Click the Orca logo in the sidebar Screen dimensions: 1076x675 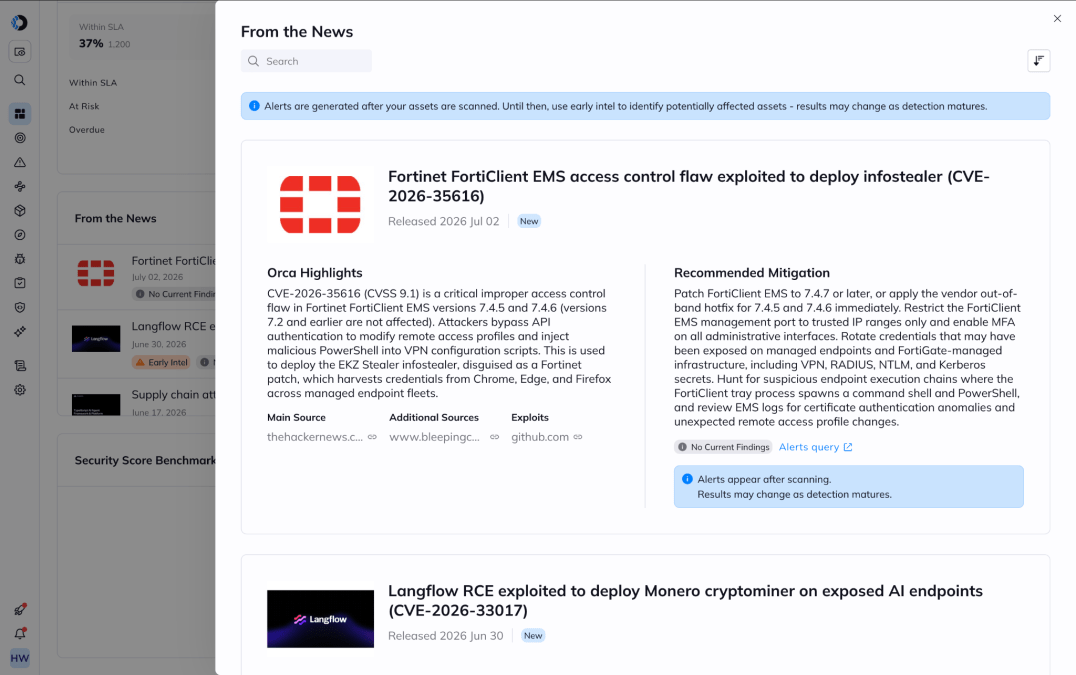19,23
